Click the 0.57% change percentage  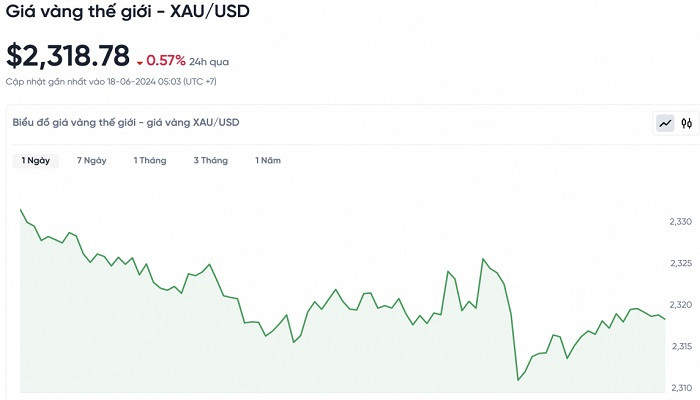(x=166, y=60)
